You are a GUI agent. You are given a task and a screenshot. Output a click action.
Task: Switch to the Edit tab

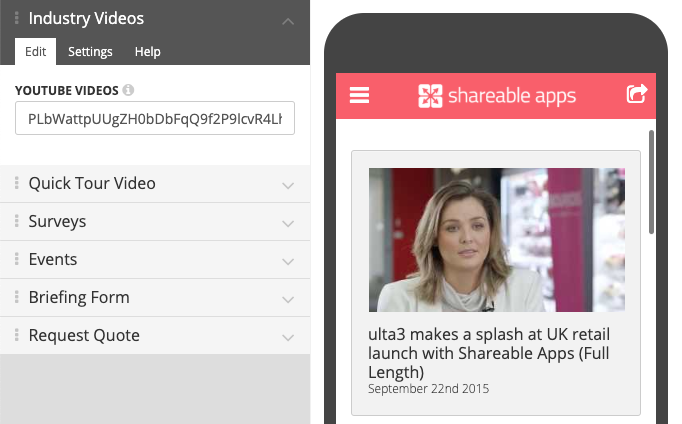[35, 52]
